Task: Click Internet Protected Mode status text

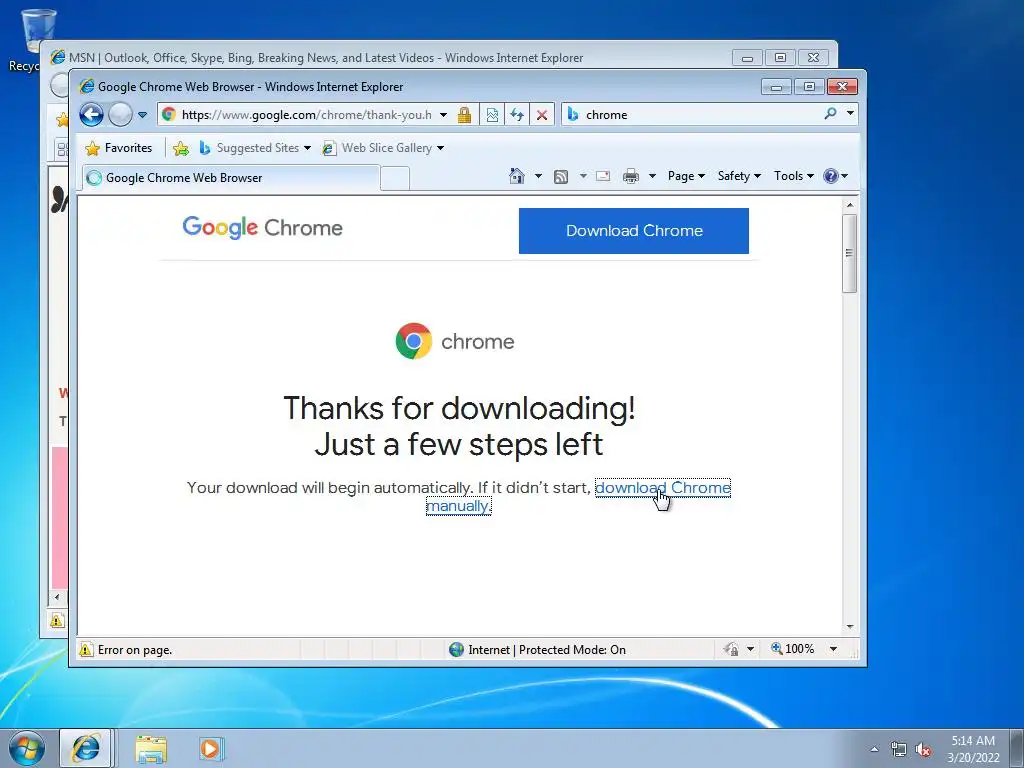Action: click(x=547, y=650)
